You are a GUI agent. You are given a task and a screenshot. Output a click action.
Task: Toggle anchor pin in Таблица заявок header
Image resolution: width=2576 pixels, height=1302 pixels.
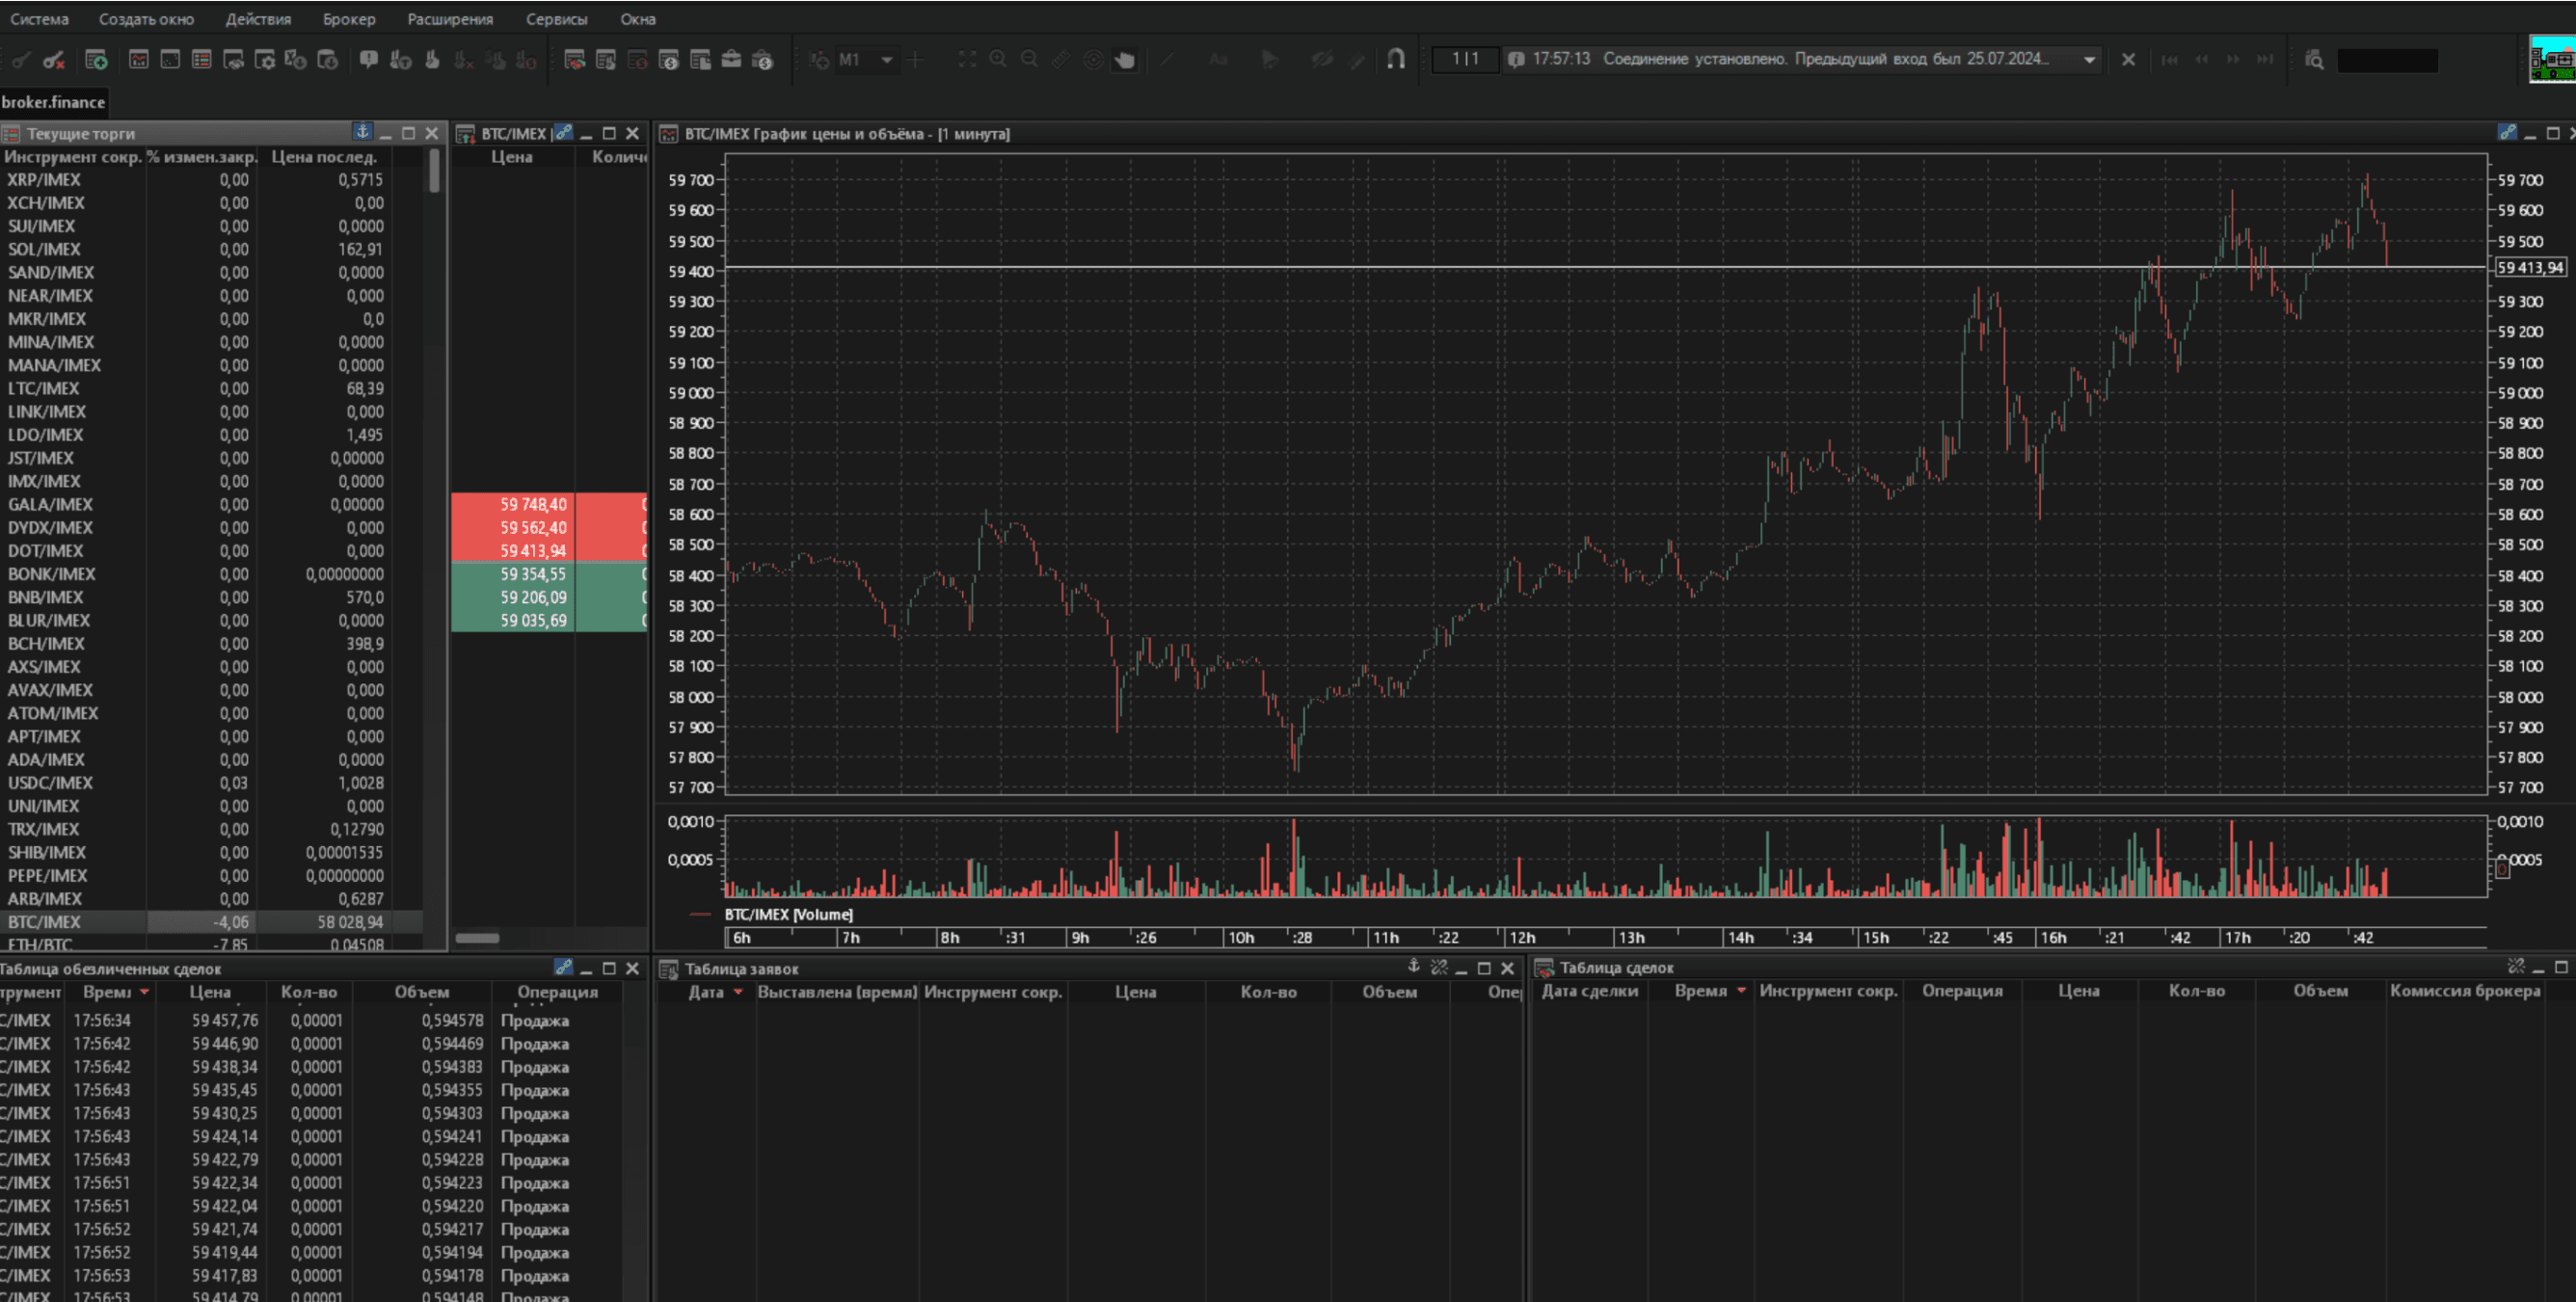1413,966
